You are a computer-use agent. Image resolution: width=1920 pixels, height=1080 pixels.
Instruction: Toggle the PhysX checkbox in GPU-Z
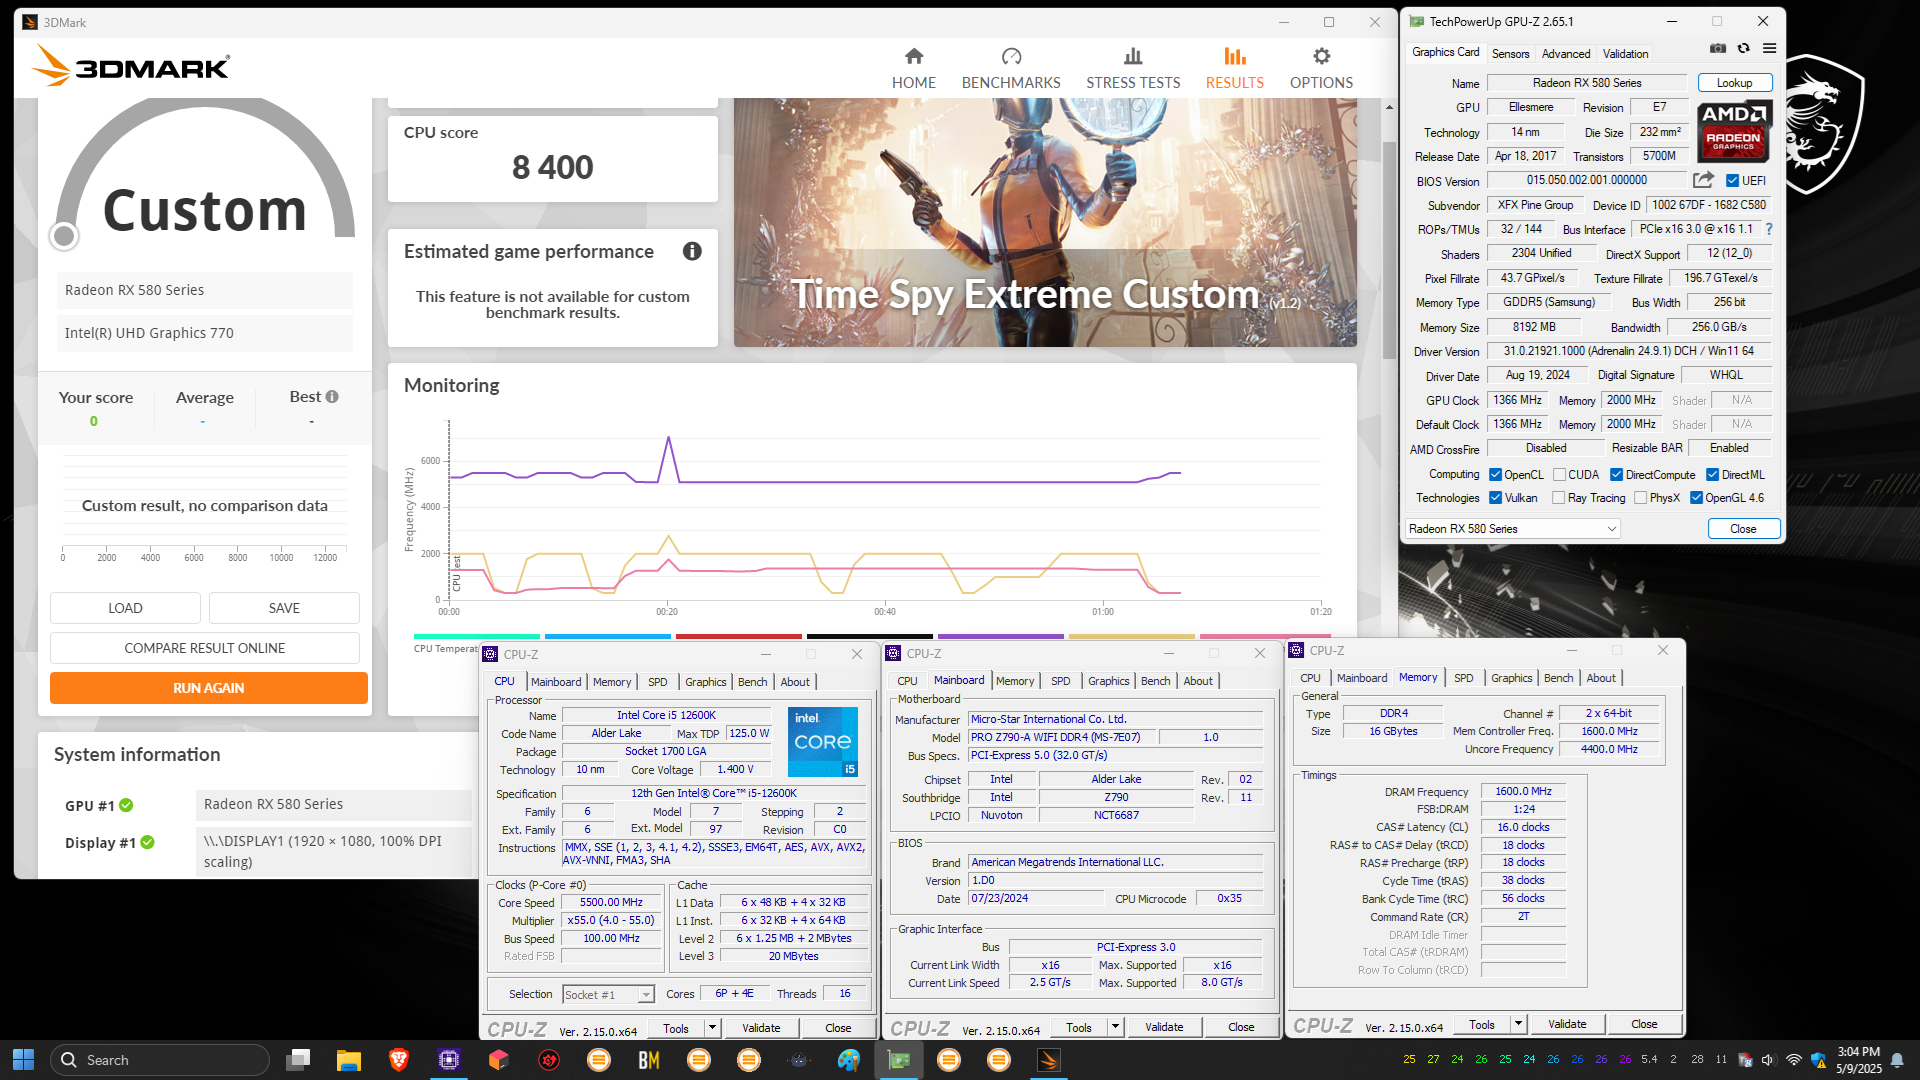1640,498
